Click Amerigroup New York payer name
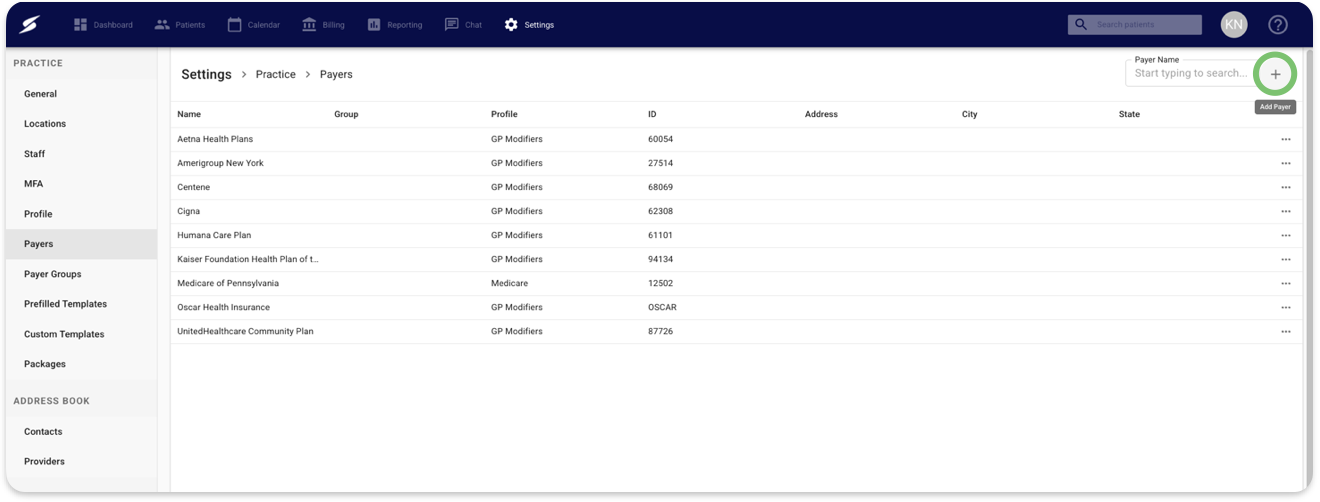 221,163
